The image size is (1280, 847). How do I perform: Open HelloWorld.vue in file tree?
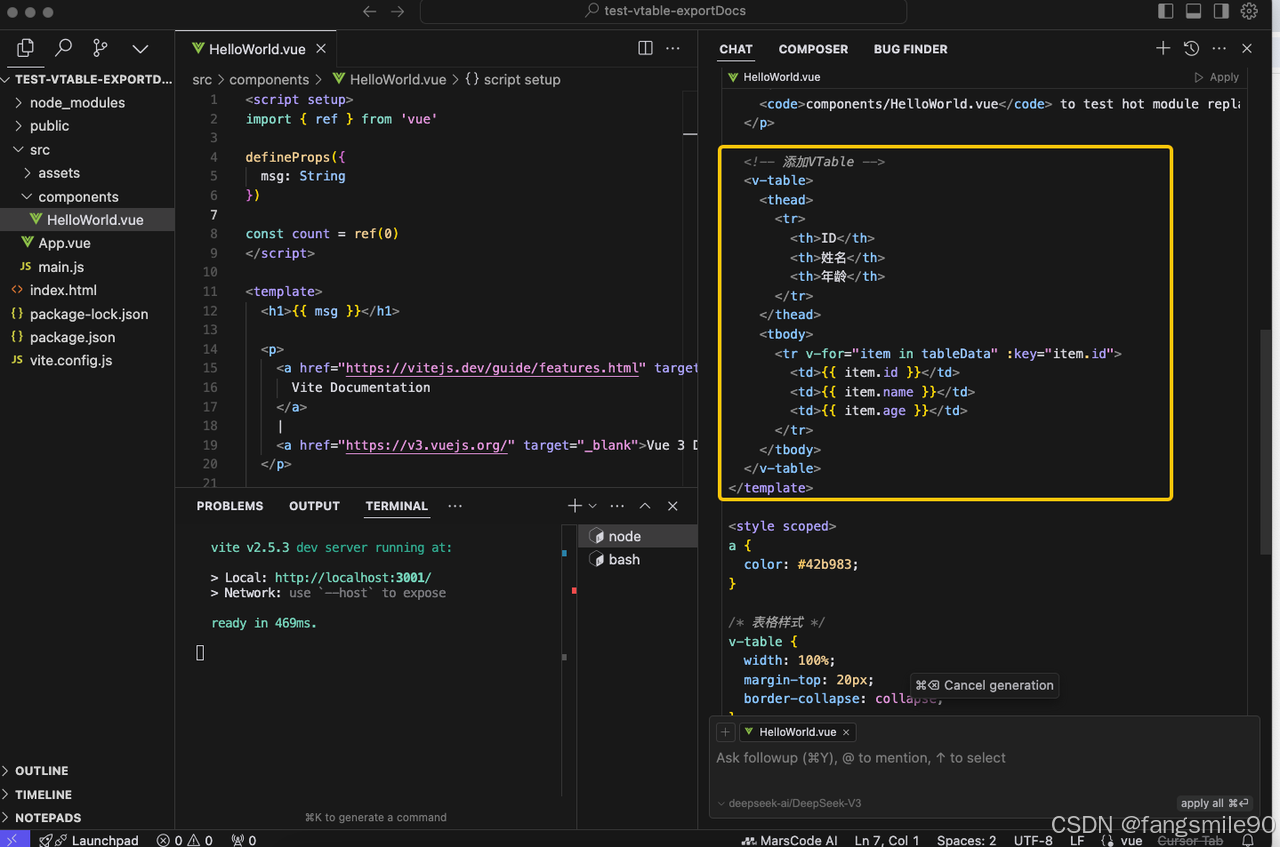(87, 220)
